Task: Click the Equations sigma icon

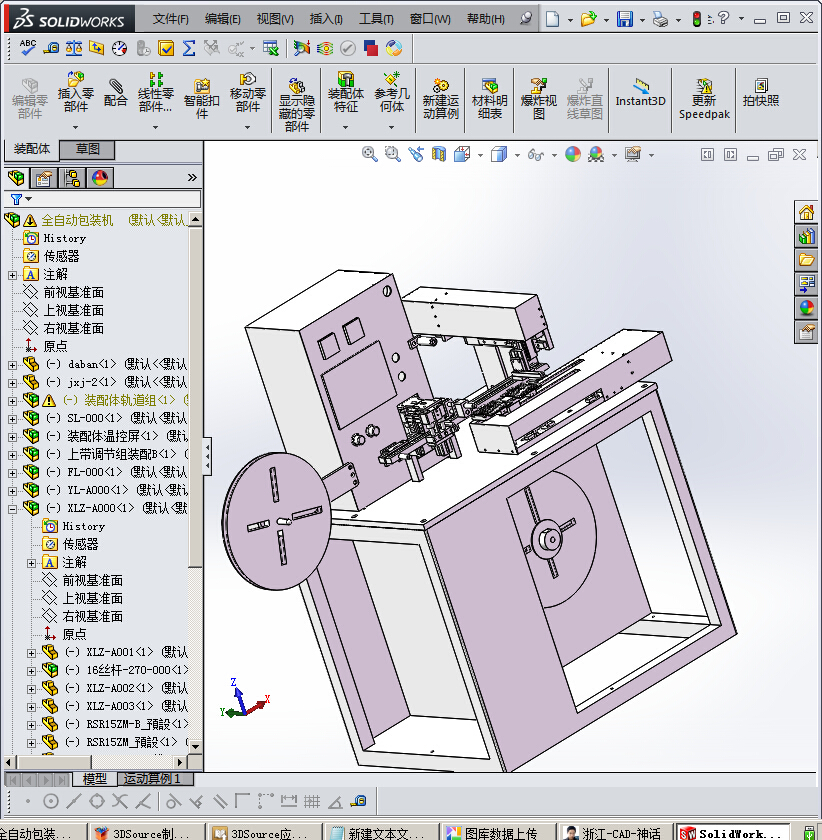Action: coord(189,48)
